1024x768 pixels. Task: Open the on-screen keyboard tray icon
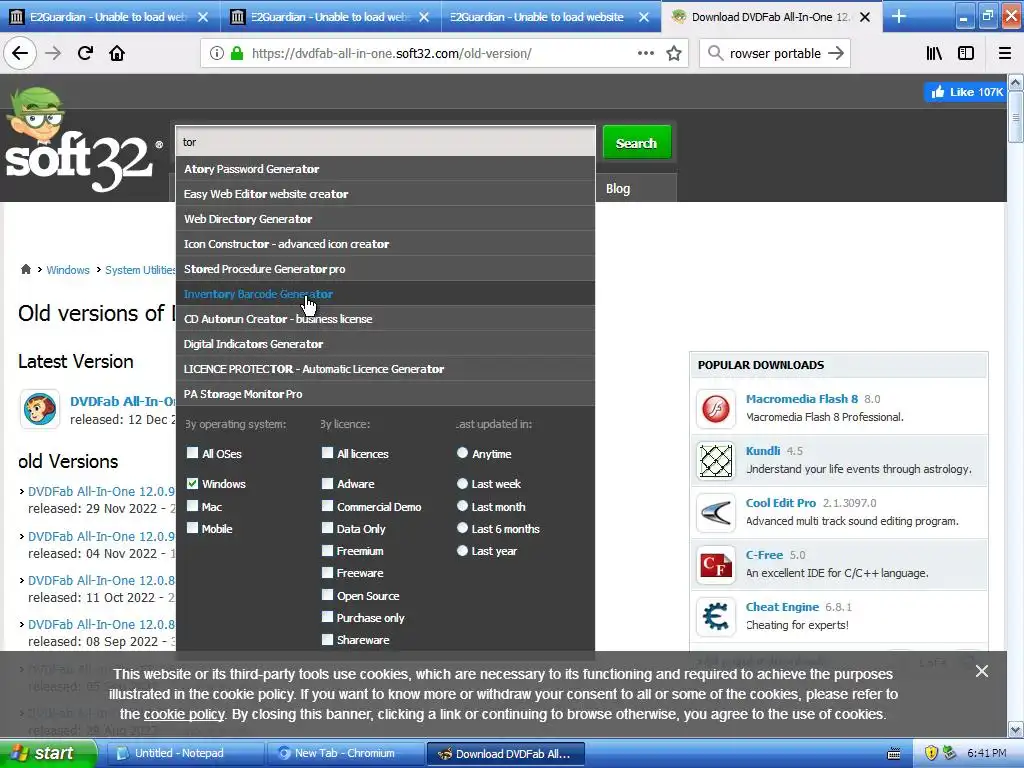(x=894, y=754)
